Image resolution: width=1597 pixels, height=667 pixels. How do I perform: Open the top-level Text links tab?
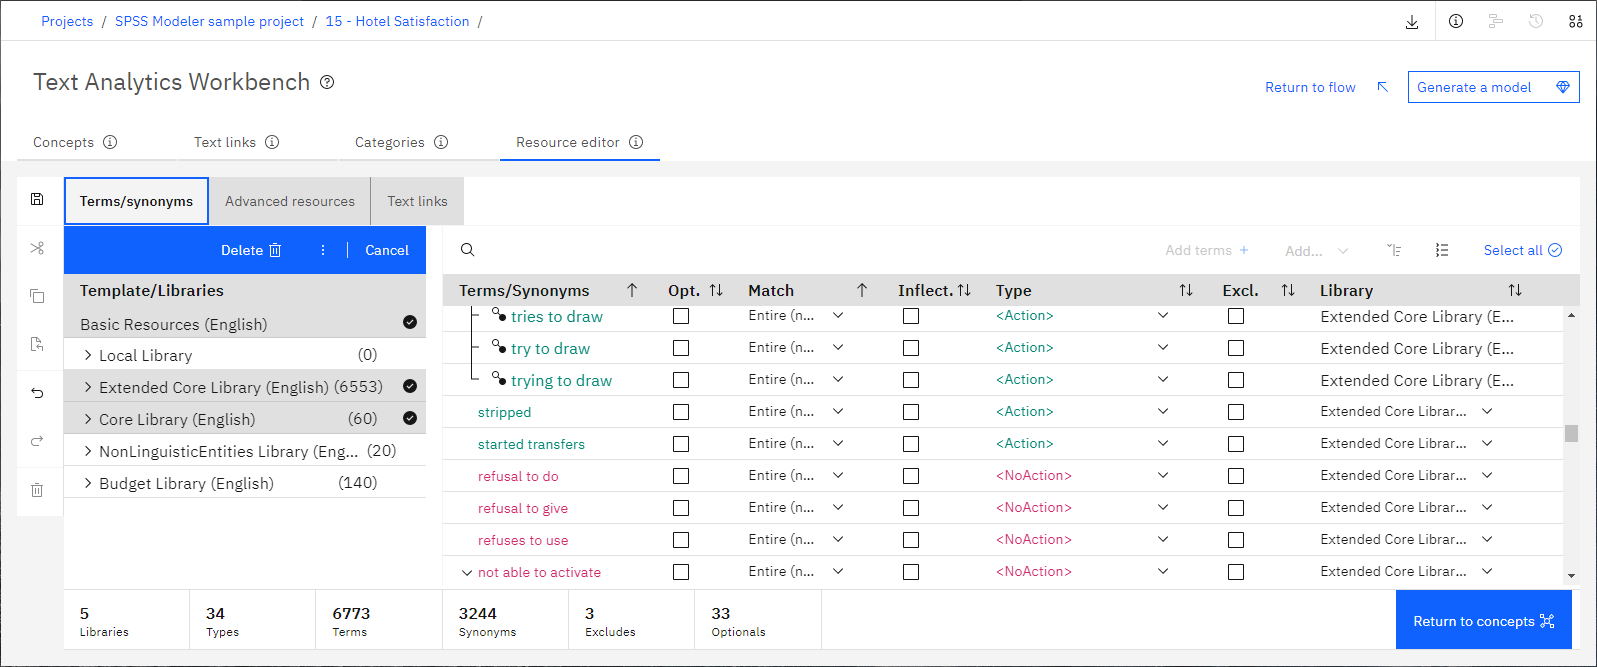pos(225,142)
